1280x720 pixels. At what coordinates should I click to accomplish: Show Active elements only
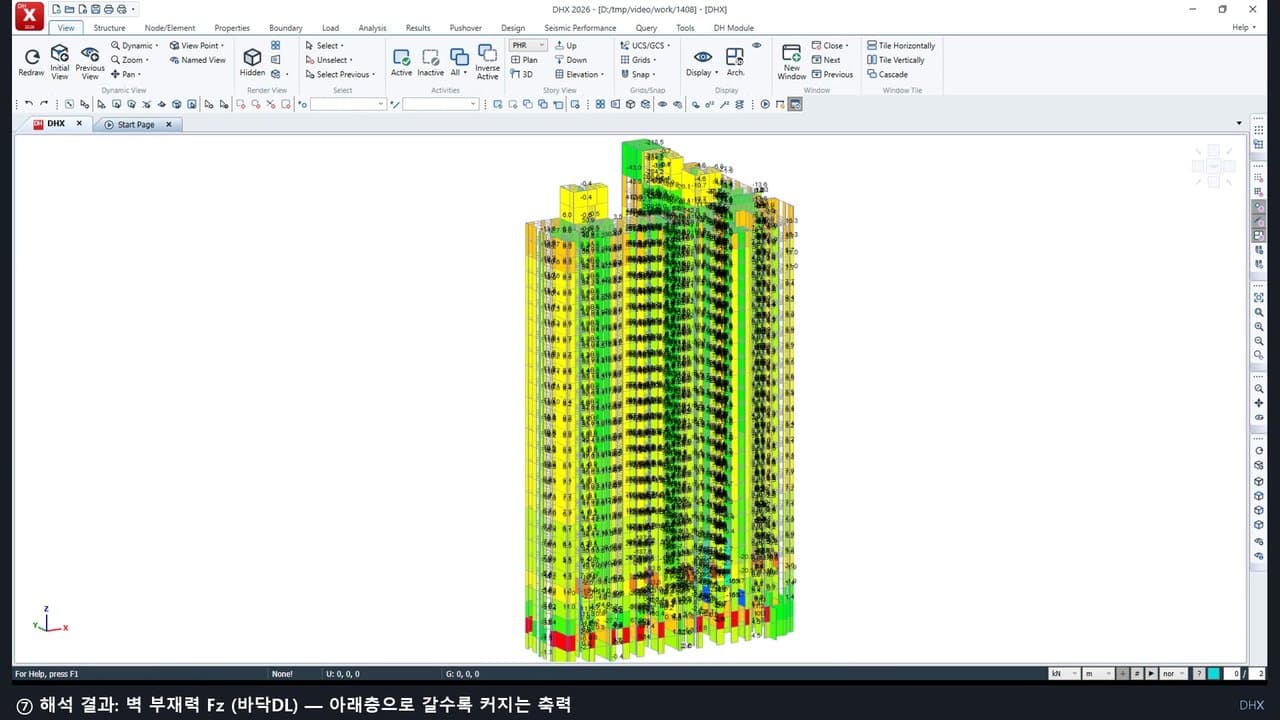[x=401, y=62]
